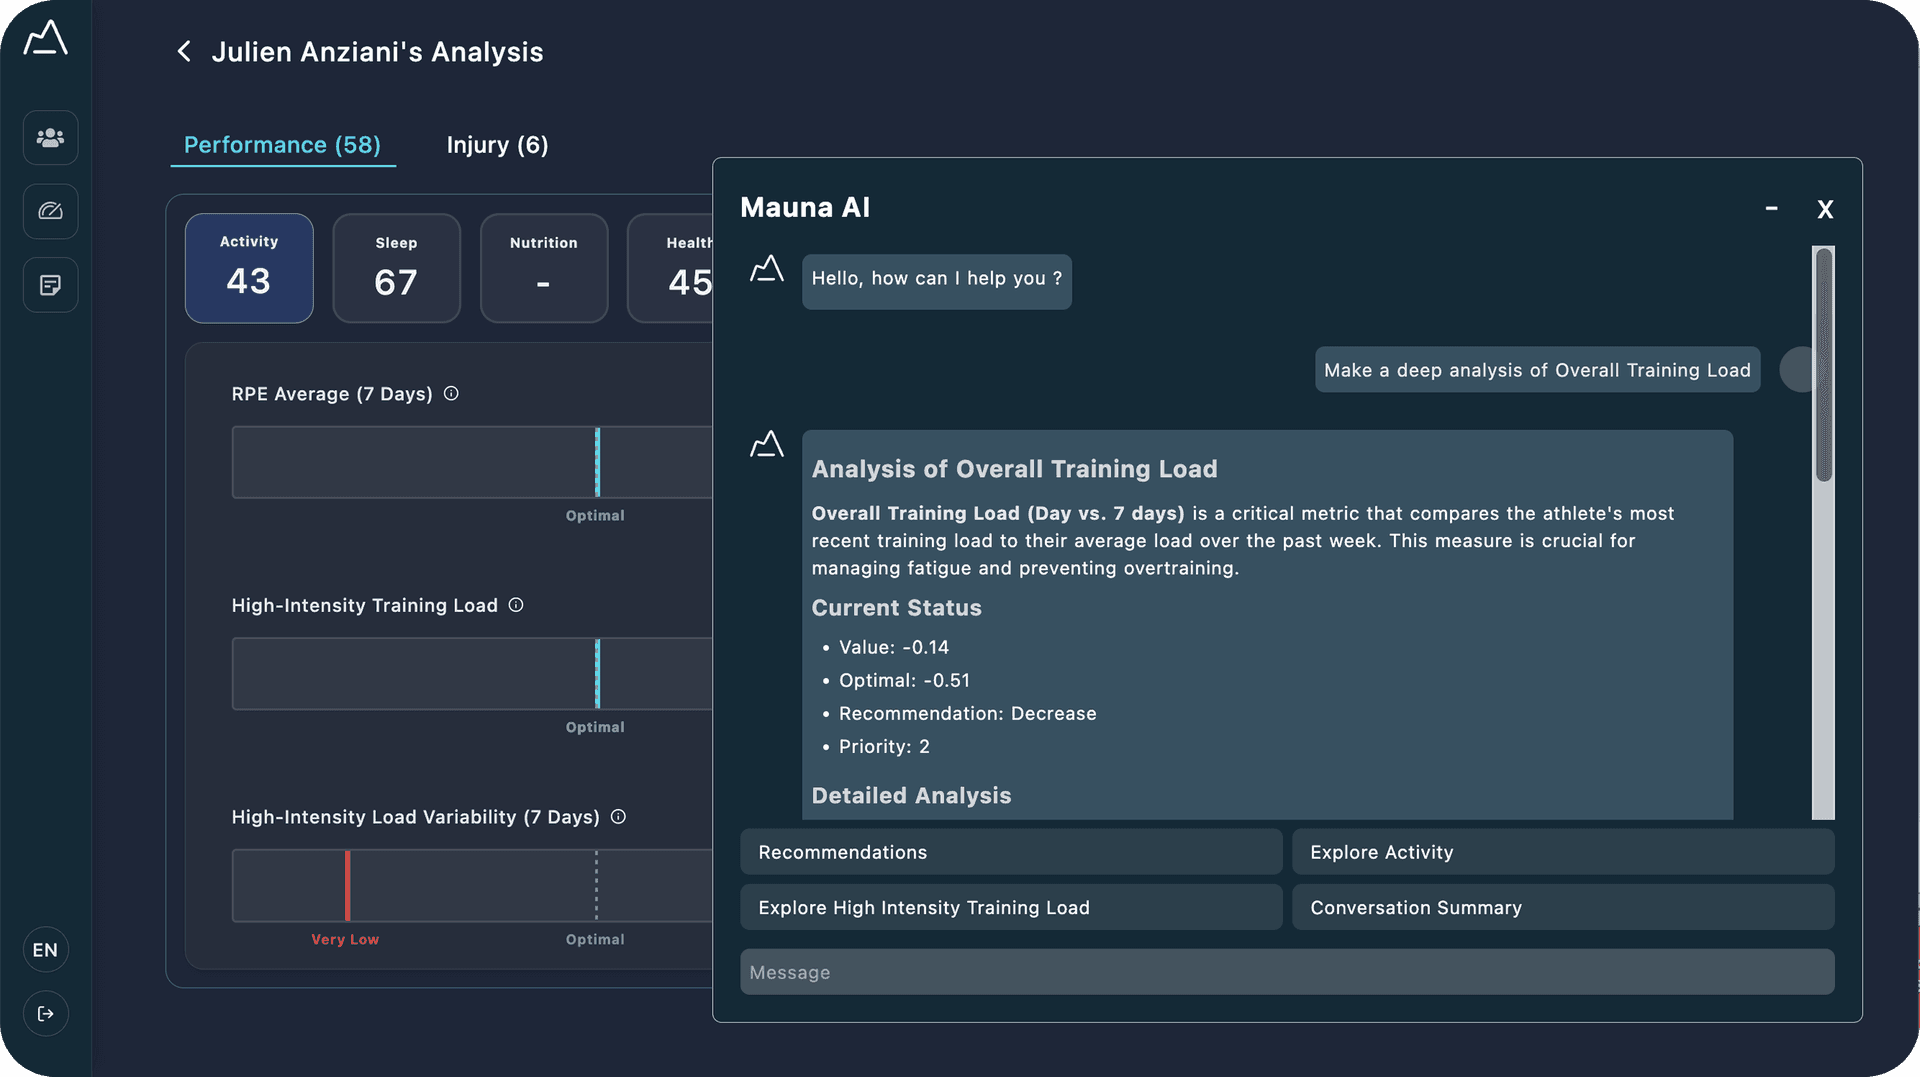
Task: Change language with the EN button
Action: 46,950
